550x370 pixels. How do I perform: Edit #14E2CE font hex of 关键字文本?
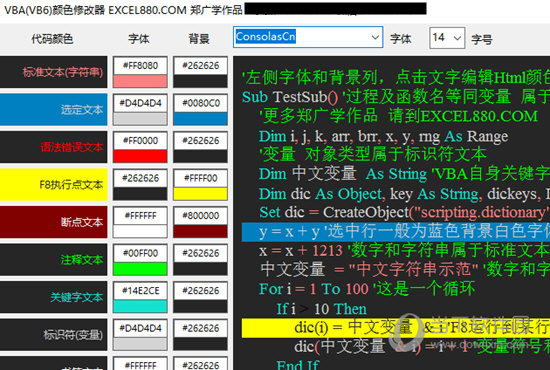tap(140, 291)
